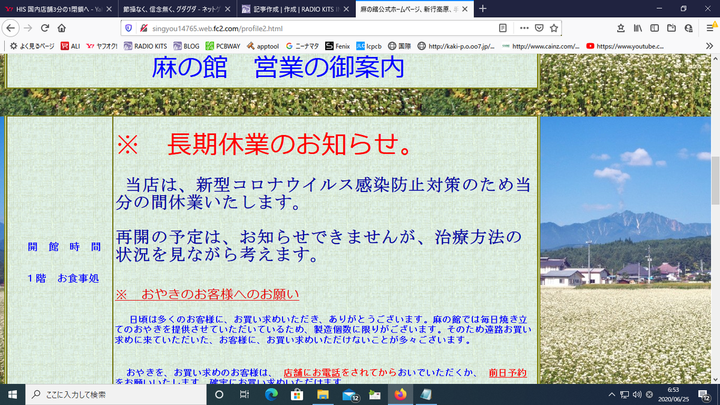Click the 長期休業のお知らせ heading text
Image resolution: width=720 pixels, height=405 pixels.
click(x=289, y=144)
